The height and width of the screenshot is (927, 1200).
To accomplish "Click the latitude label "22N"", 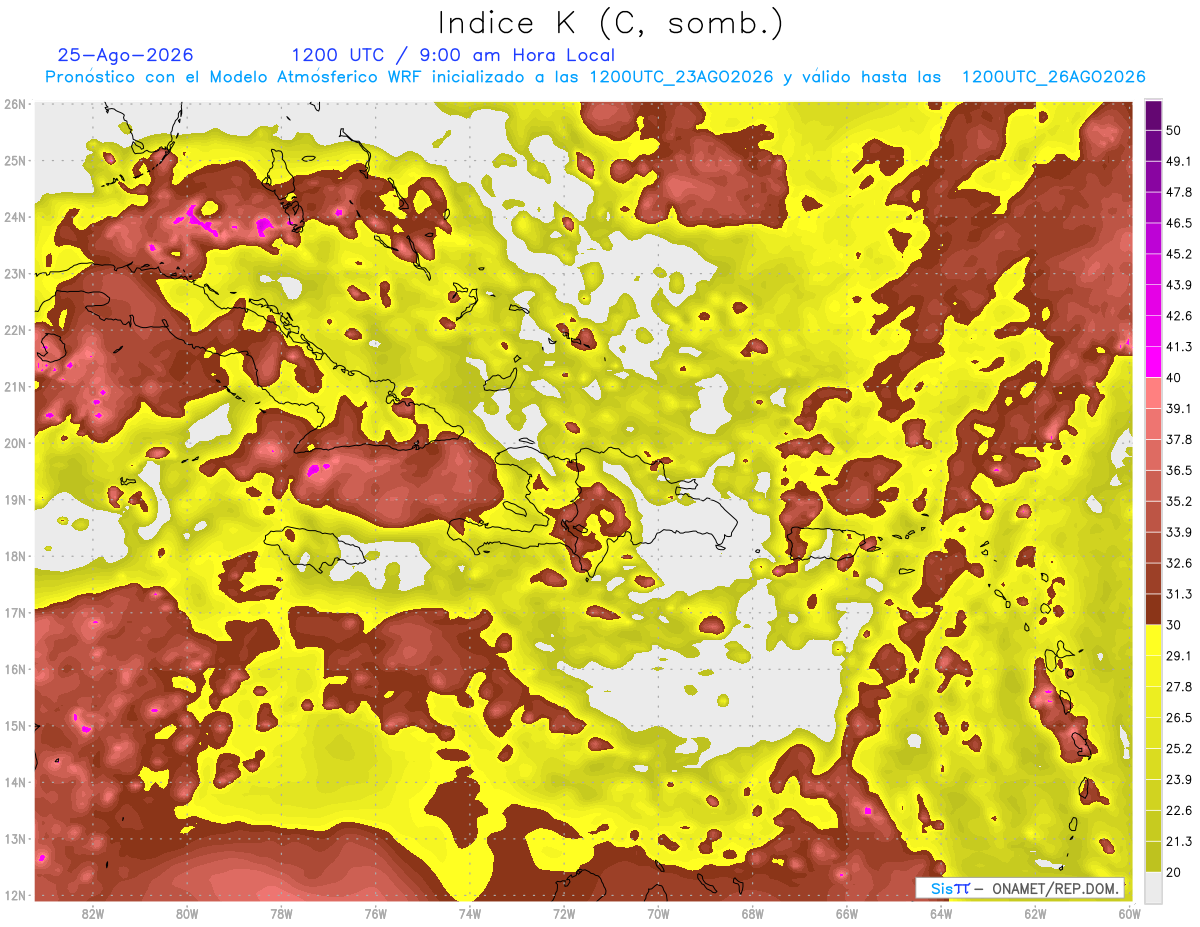I will pyautogui.click(x=16, y=330).
